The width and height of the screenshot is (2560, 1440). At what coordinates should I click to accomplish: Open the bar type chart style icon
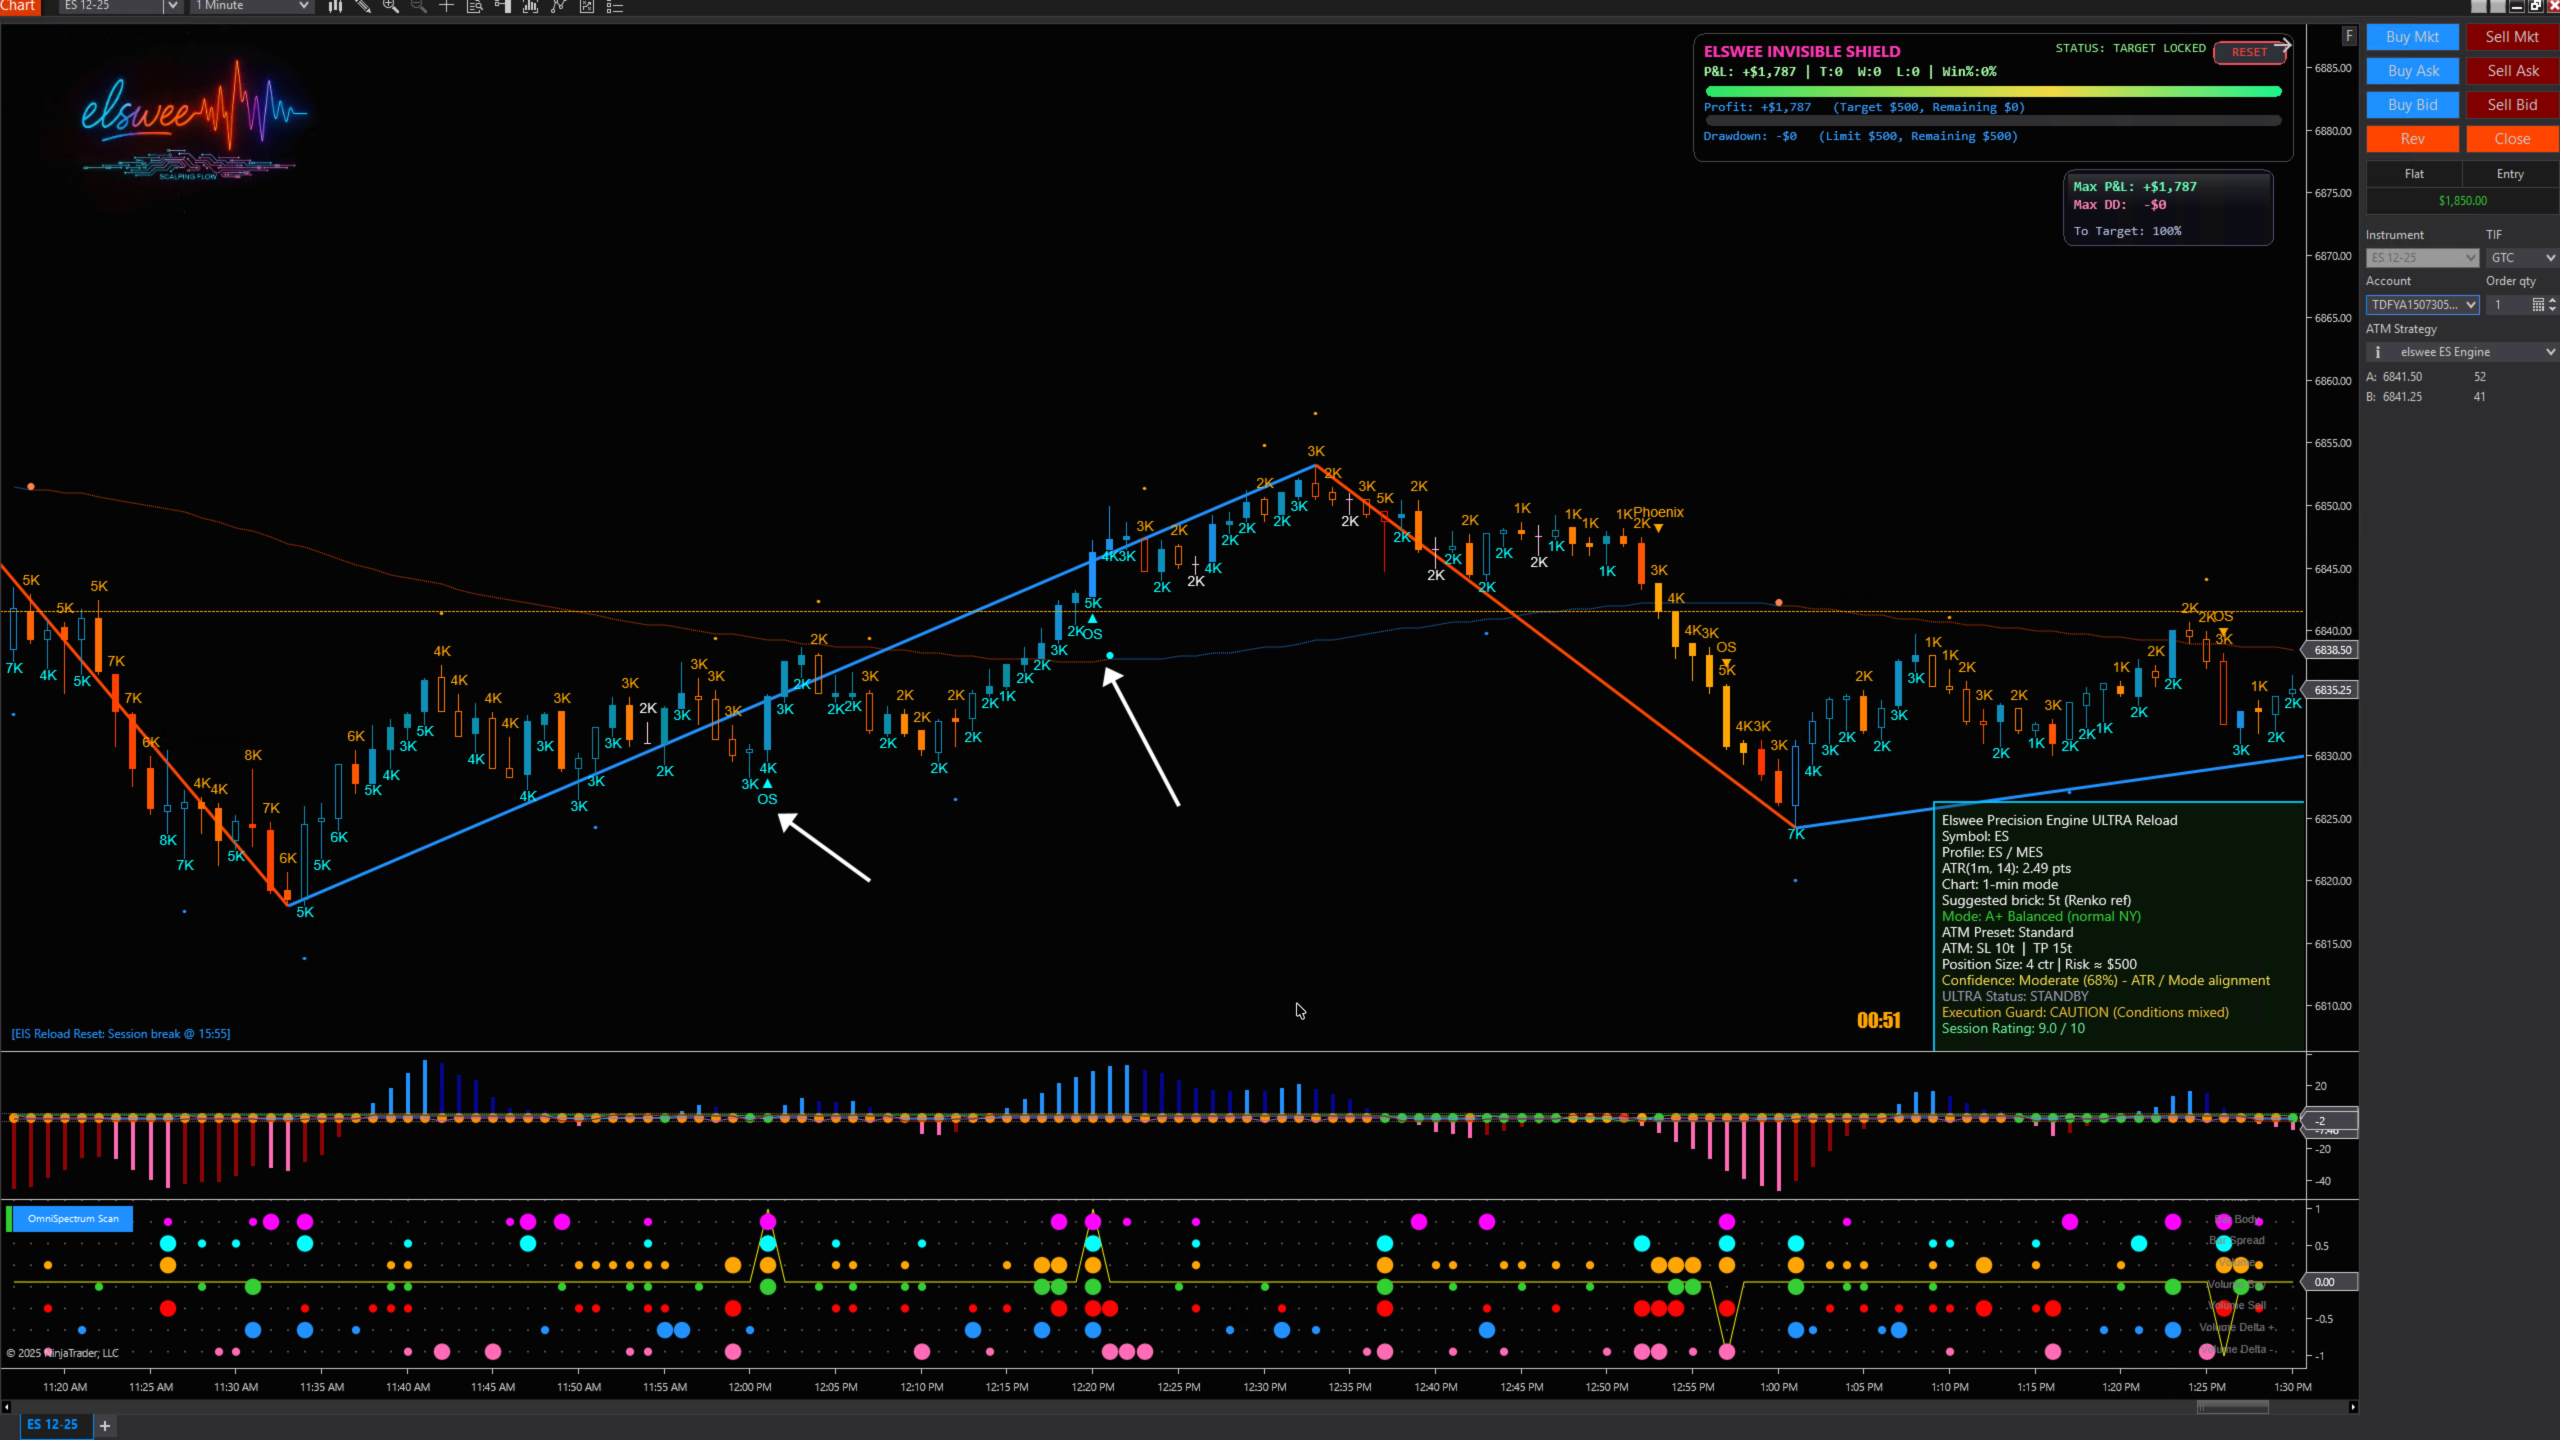coord(335,6)
